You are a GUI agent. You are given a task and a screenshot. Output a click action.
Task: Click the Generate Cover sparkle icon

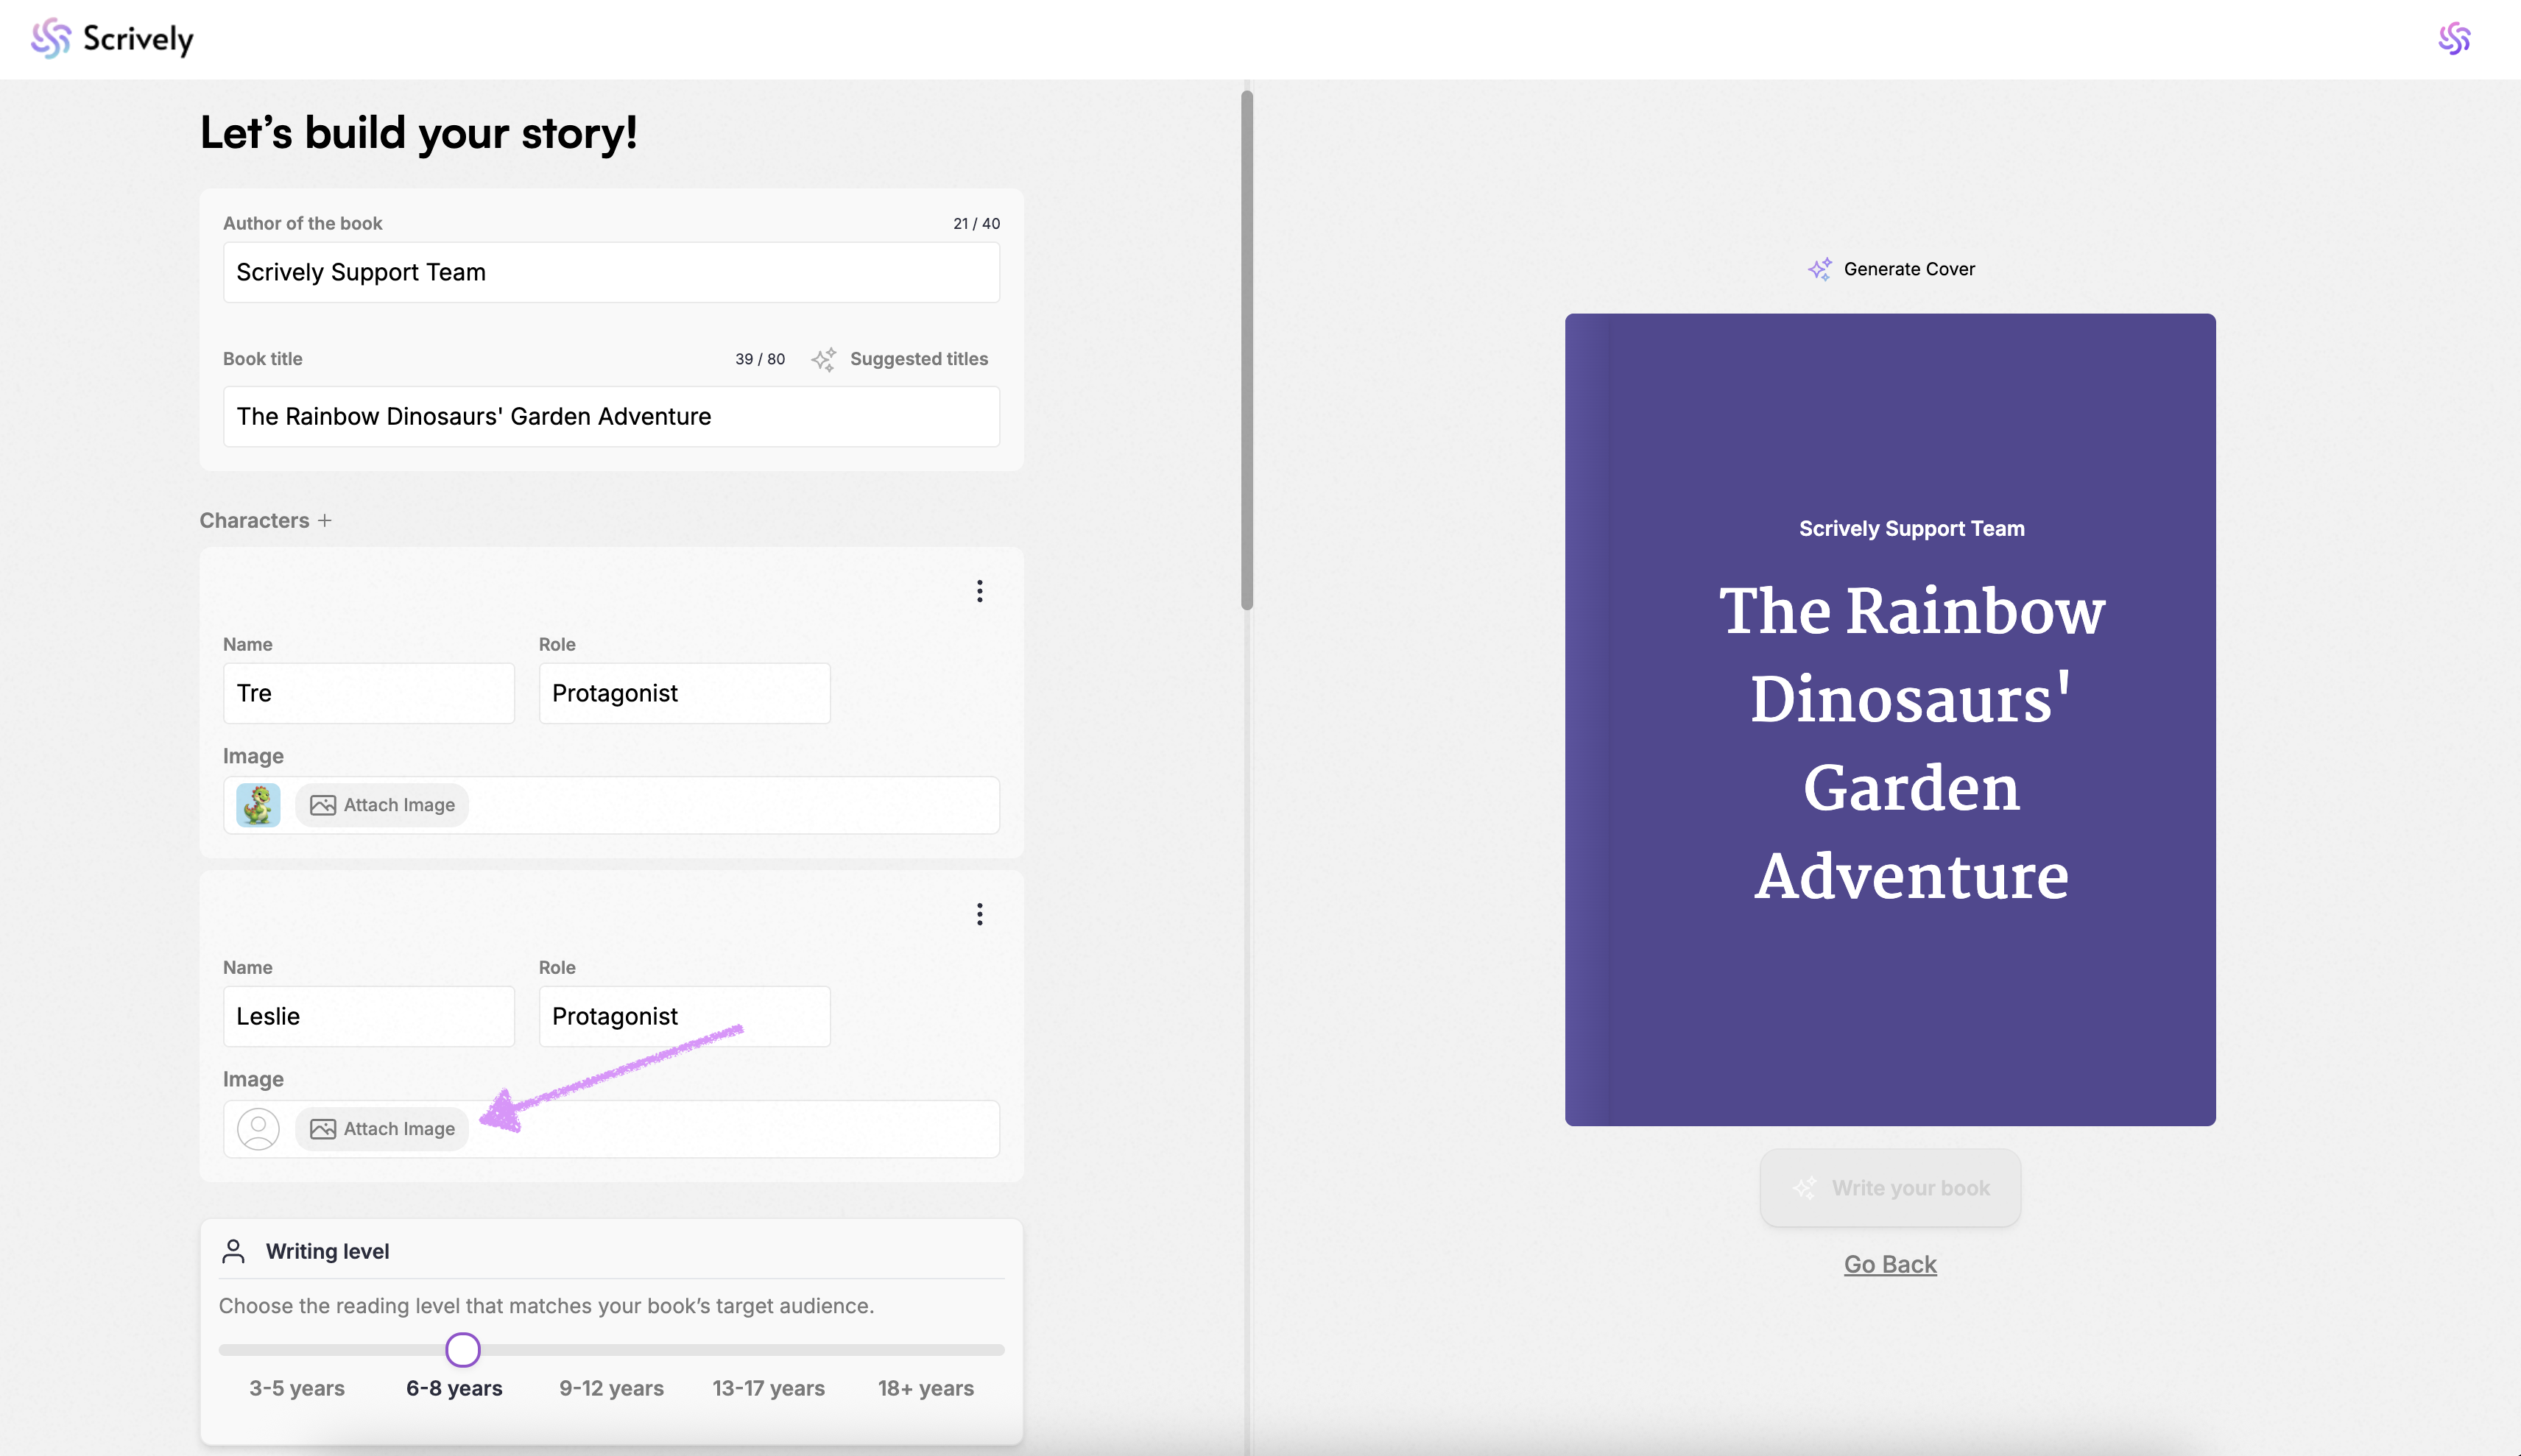click(x=1819, y=269)
